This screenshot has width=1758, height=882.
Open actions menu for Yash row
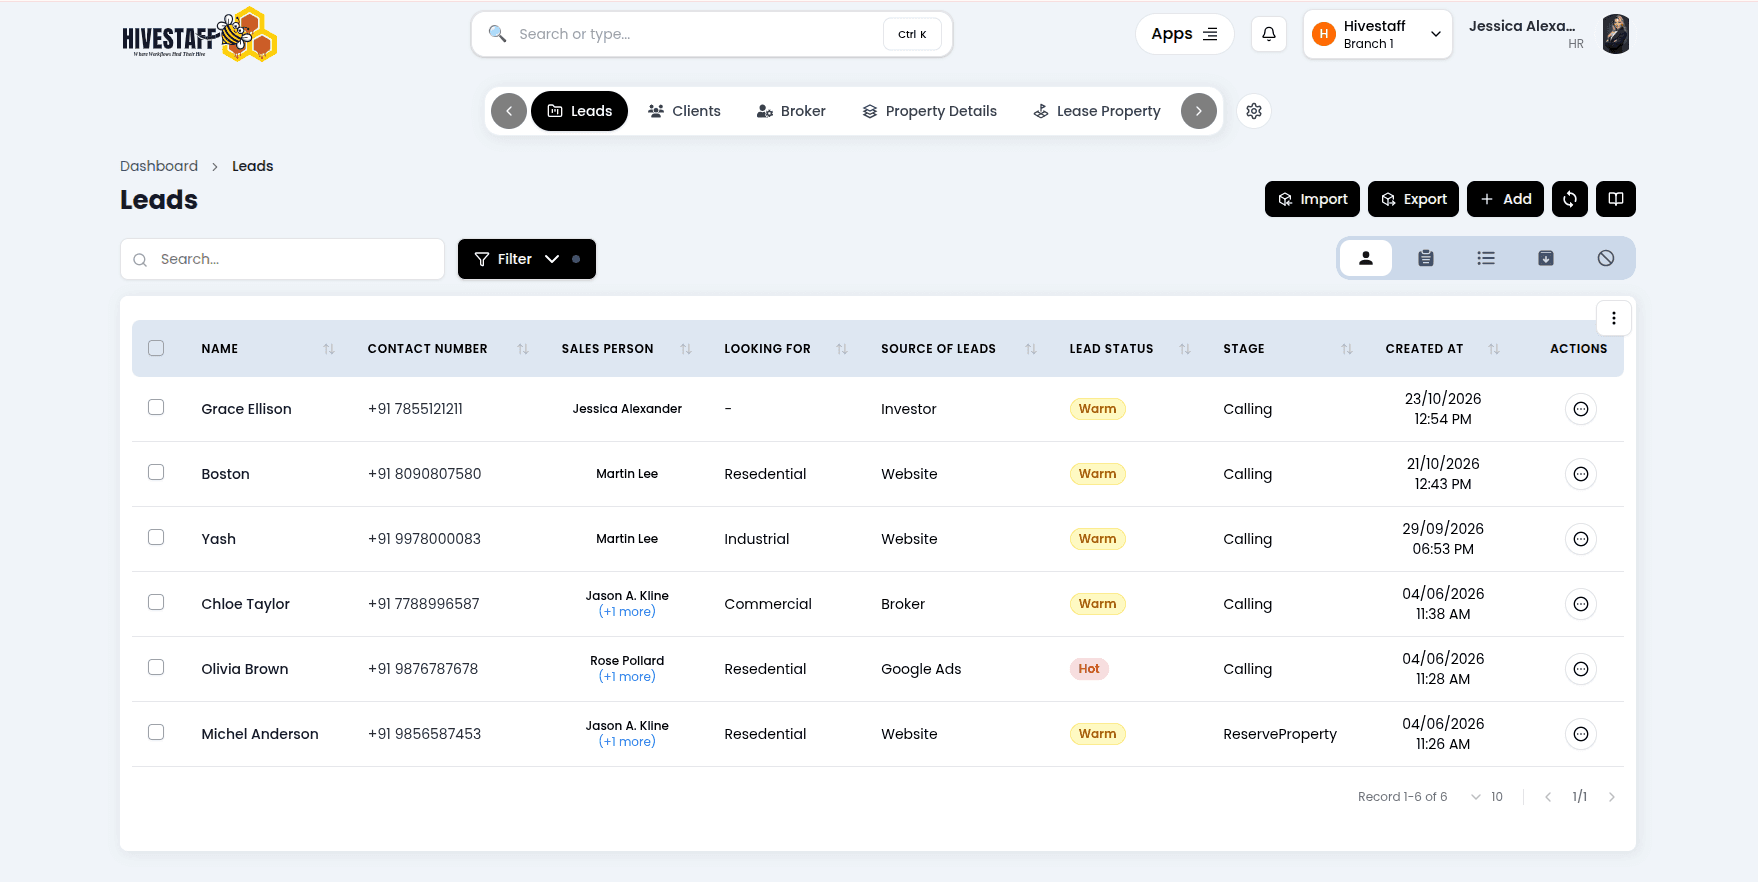pos(1581,539)
